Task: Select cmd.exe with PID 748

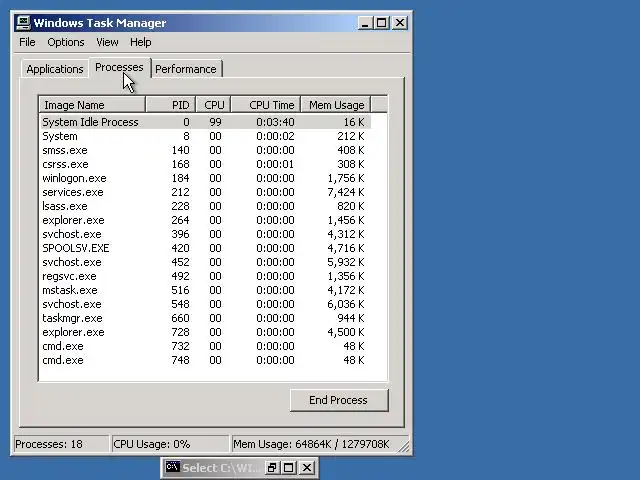Action: (206, 360)
